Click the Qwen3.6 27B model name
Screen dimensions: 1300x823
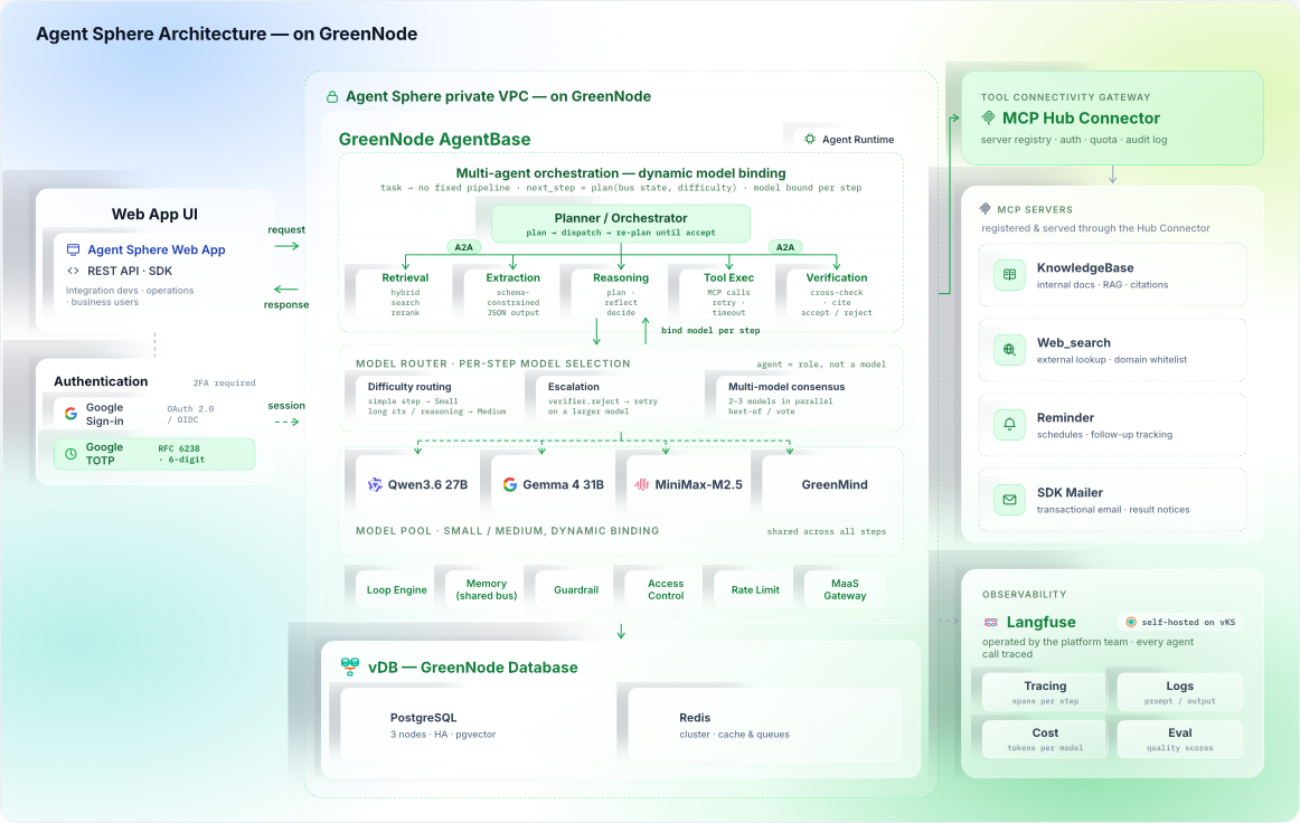point(428,485)
